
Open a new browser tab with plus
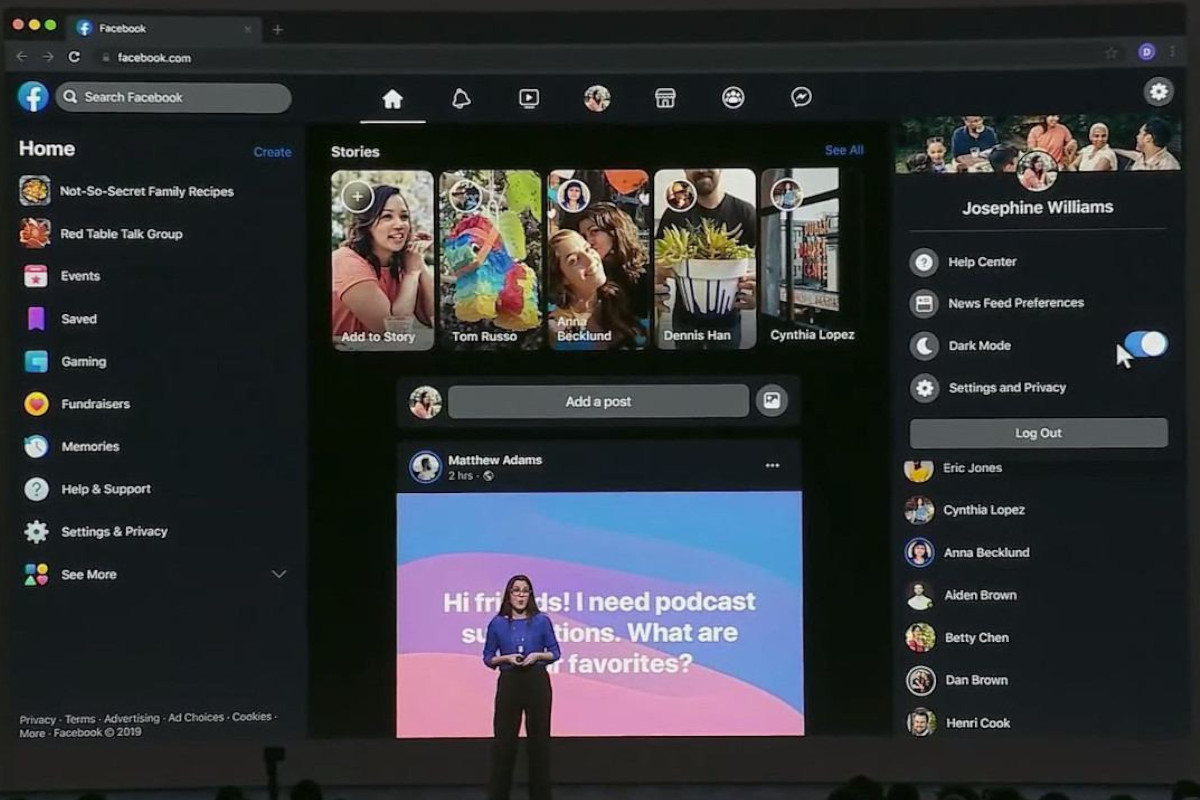coord(278,29)
